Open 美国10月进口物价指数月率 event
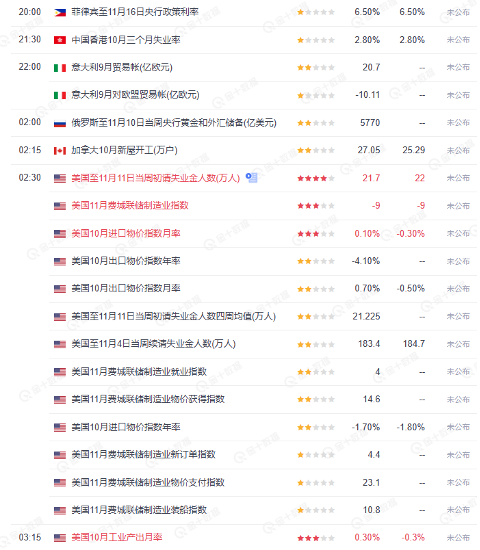Image resolution: width=480 pixels, height=550 pixels. click(126, 233)
